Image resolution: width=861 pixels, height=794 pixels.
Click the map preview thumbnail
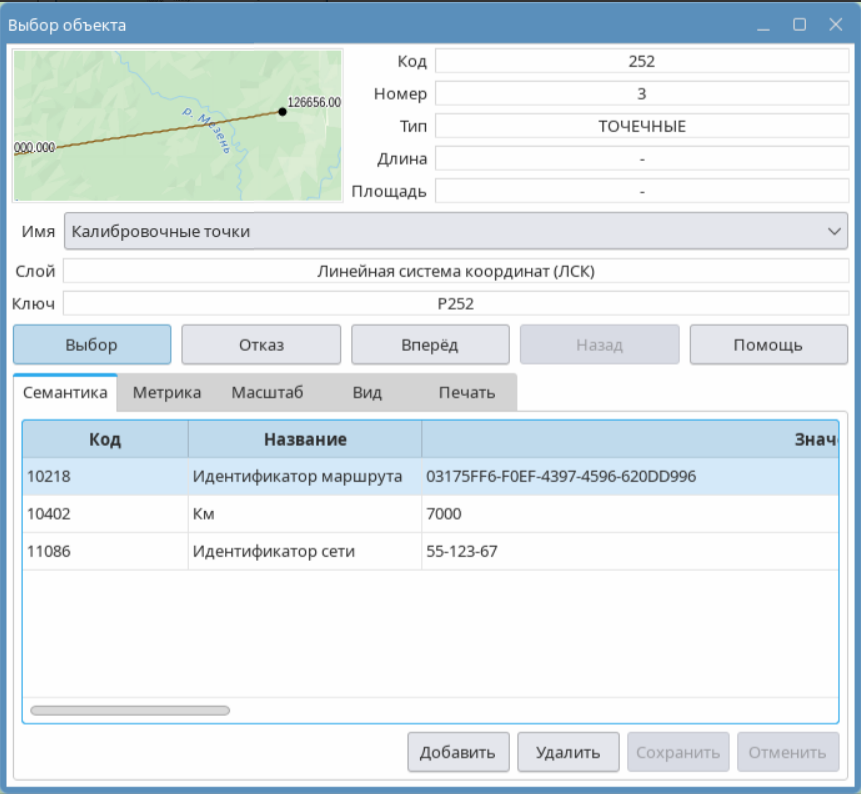coord(177,126)
